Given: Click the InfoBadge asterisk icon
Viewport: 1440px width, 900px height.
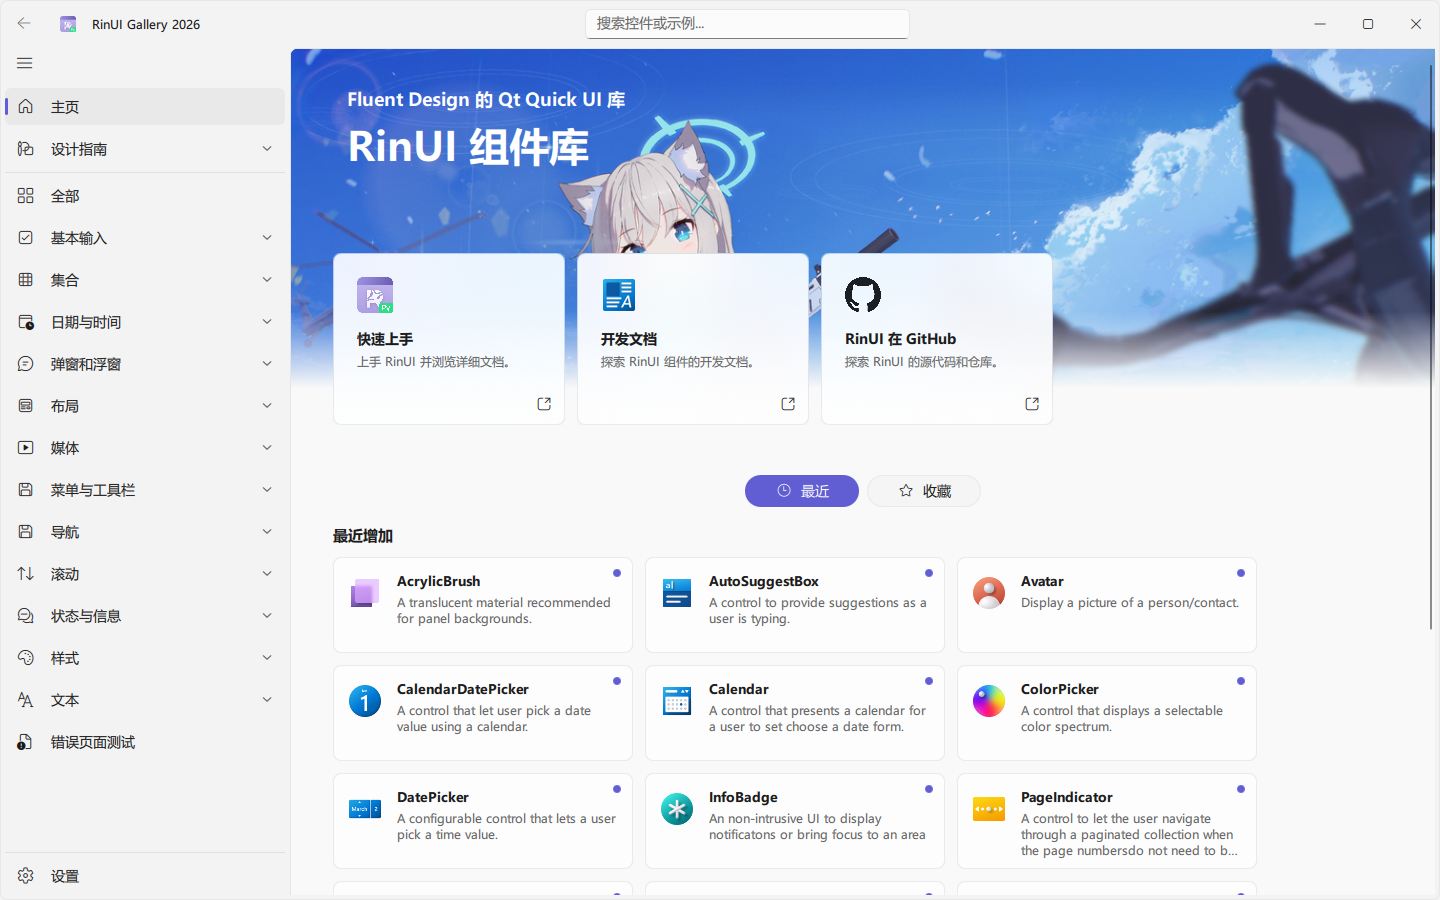Looking at the screenshot, I should point(677,809).
